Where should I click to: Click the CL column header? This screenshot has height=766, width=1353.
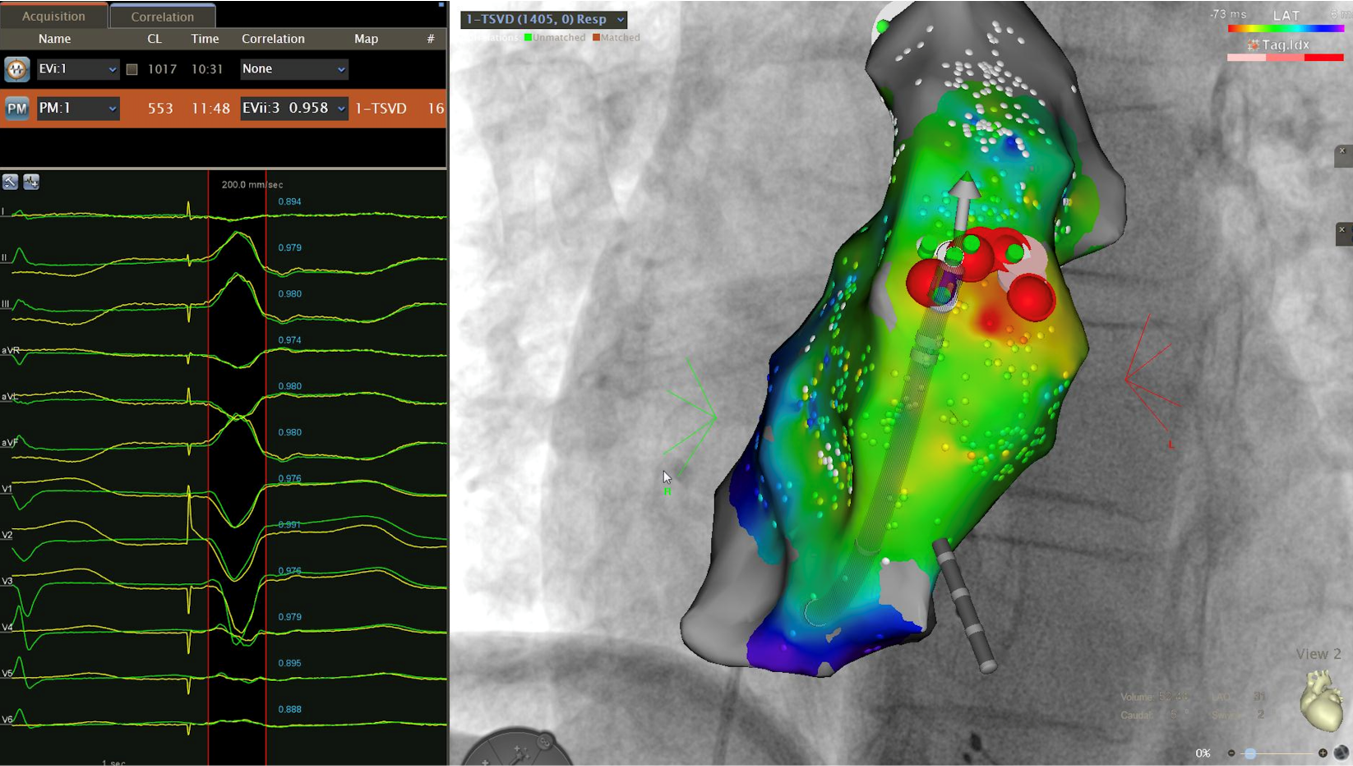click(x=154, y=39)
